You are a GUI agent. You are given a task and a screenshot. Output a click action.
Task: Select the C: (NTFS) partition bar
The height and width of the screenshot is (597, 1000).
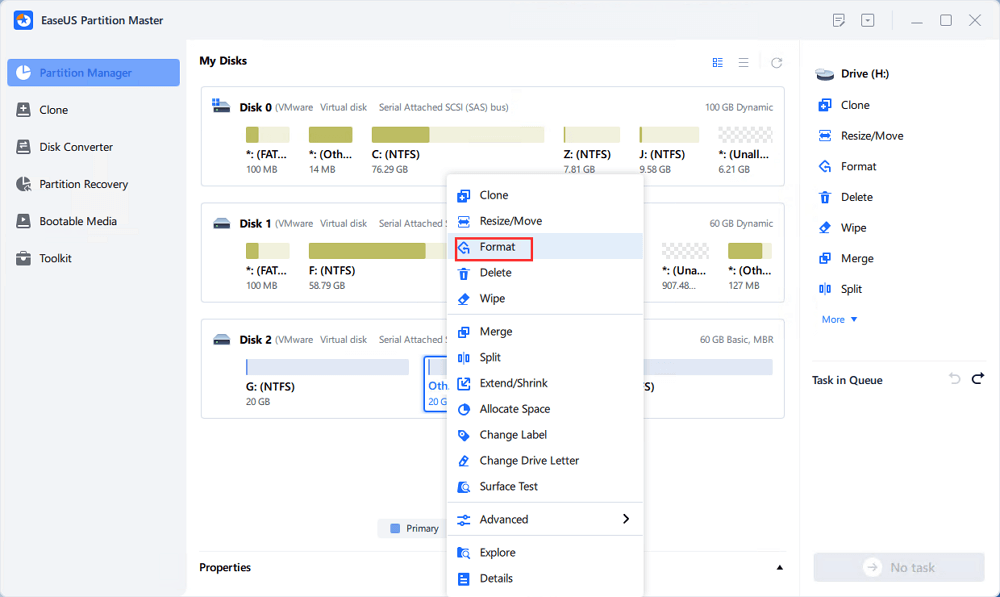[457, 135]
